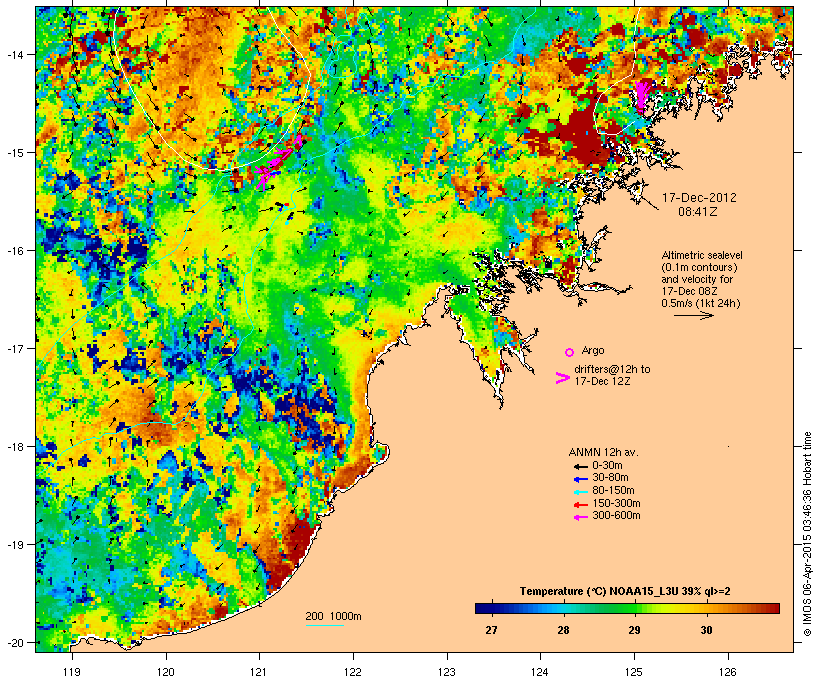820x680 pixels.
Task: Click the -15 latitude axis label
Action: tap(15, 153)
